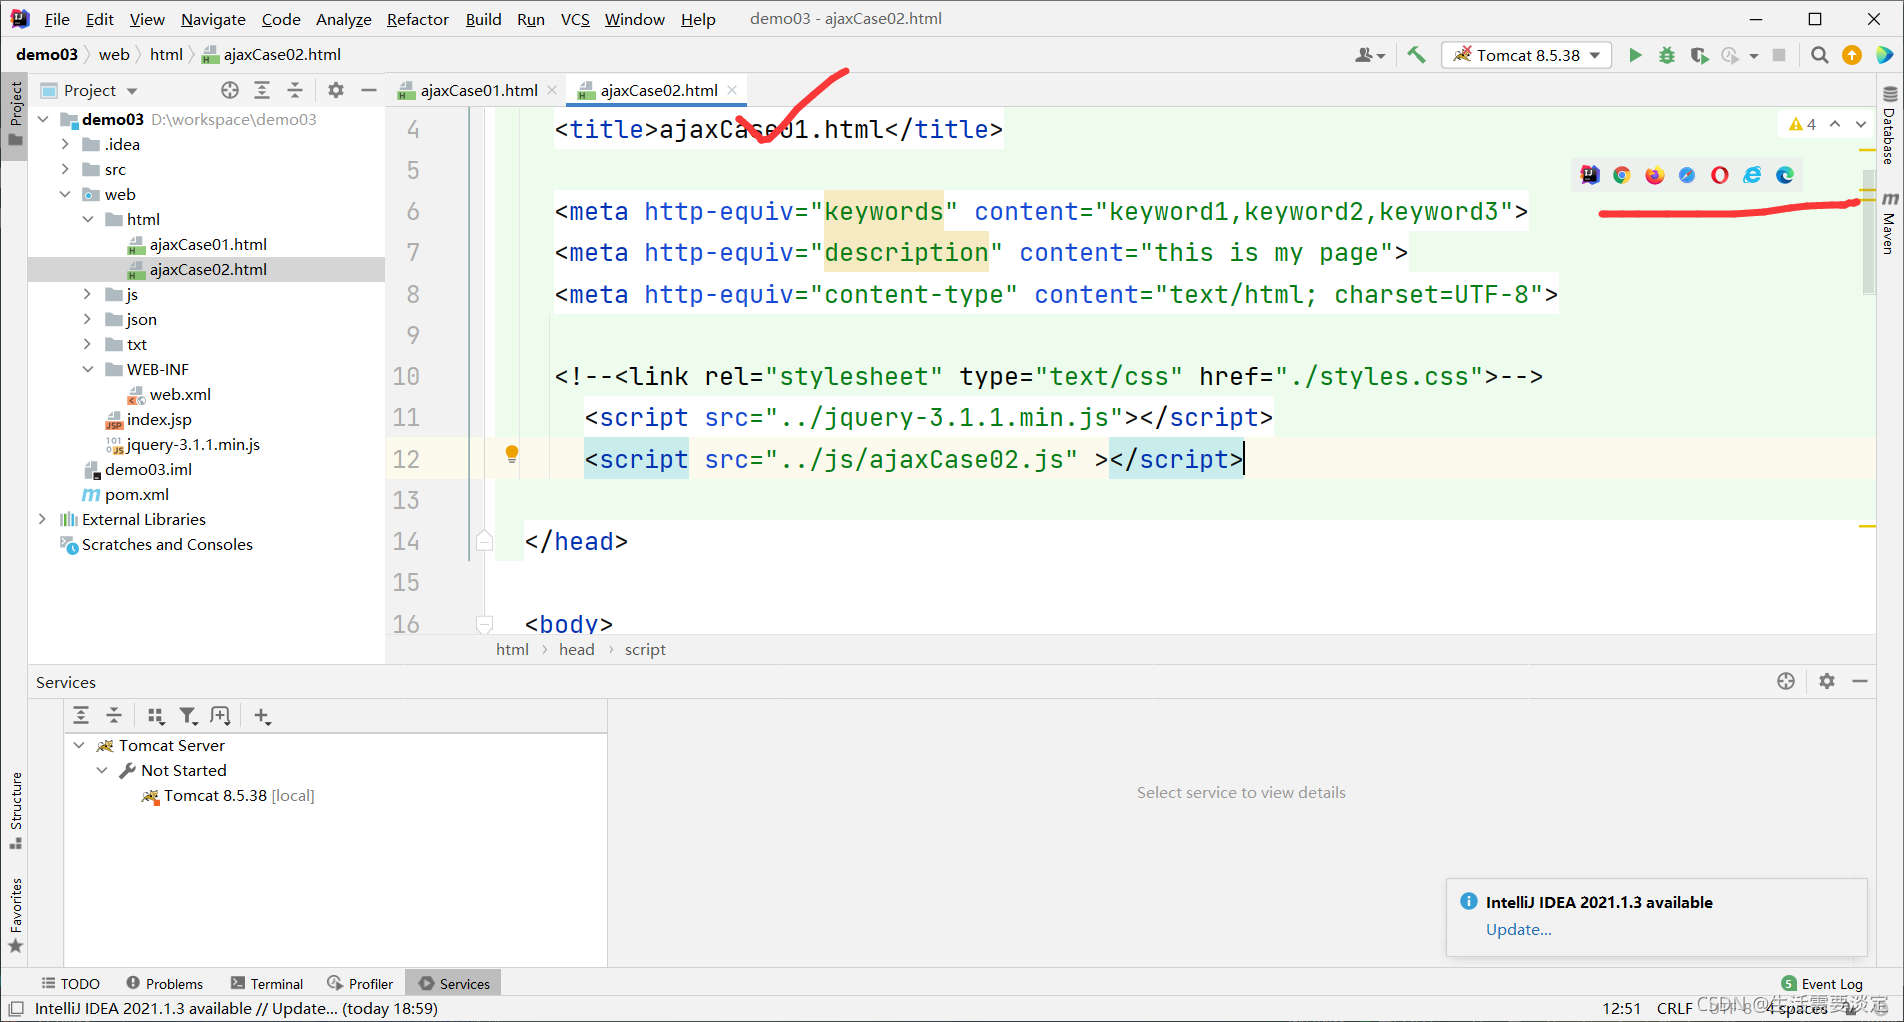Open preview in Firefox browser icon
Image resolution: width=1904 pixels, height=1022 pixels.
tap(1655, 175)
